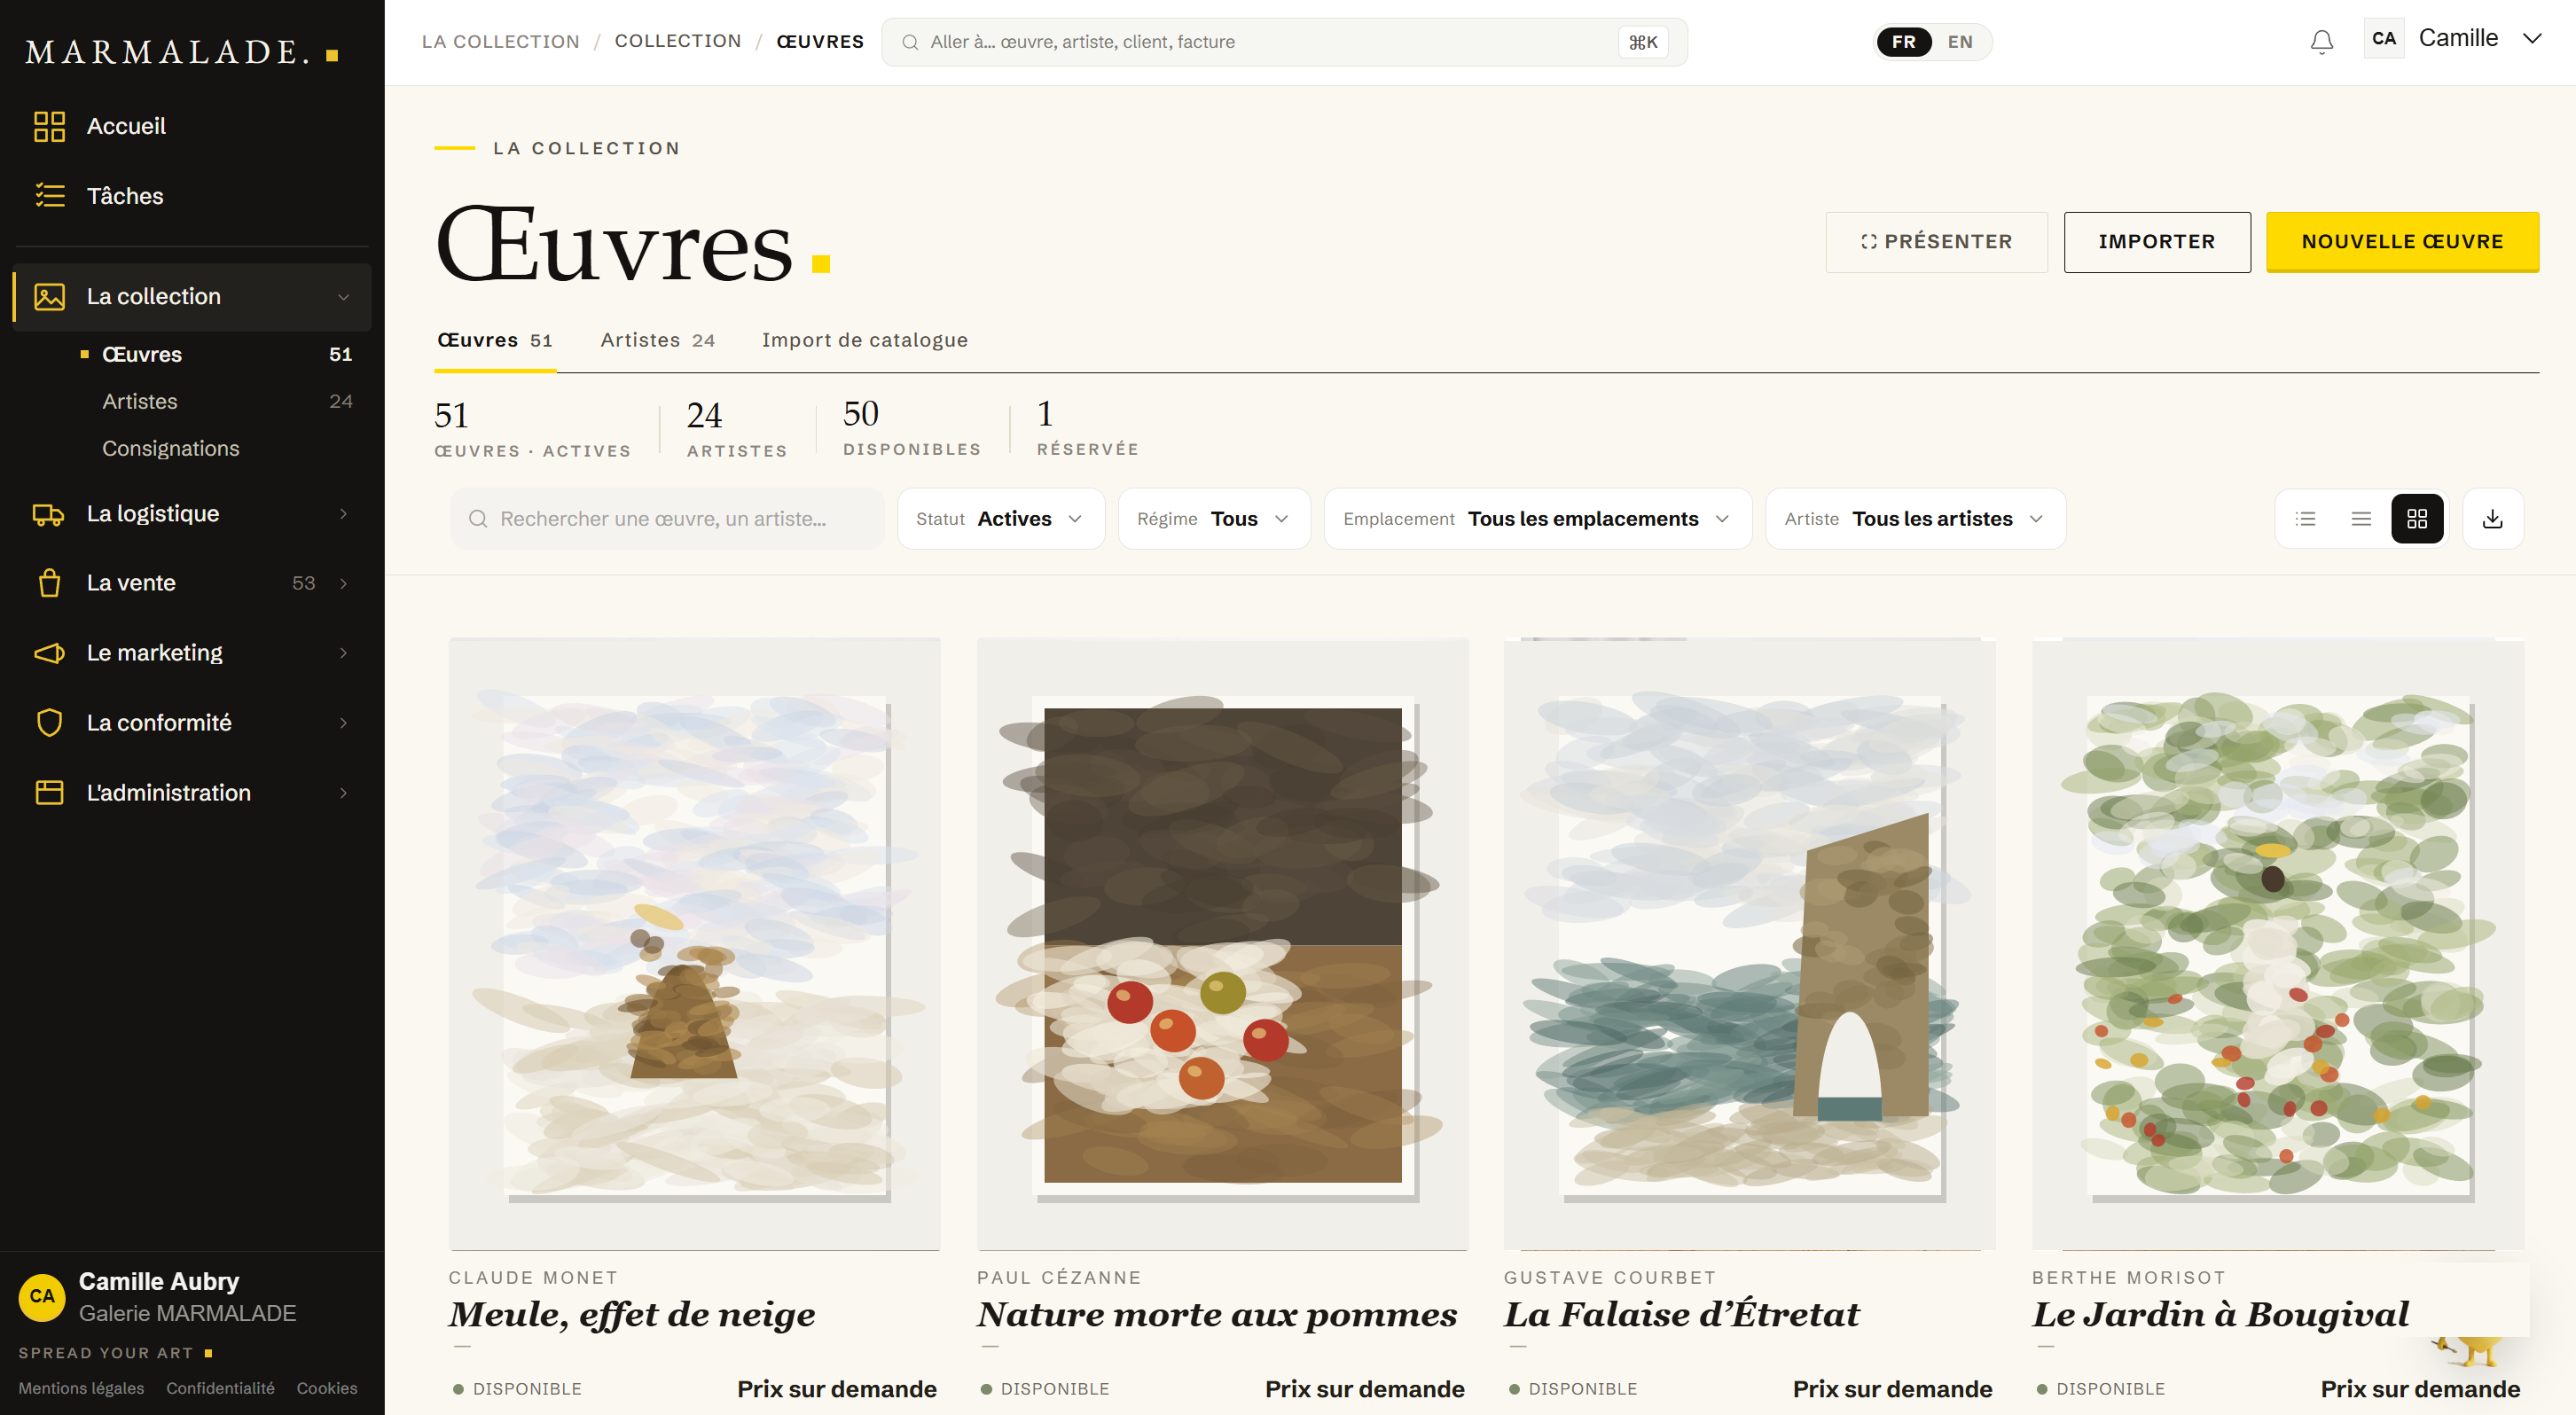Open notifications with the bell icon
The image size is (2576, 1415).
pyautogui.click(x=2321, y=42)
